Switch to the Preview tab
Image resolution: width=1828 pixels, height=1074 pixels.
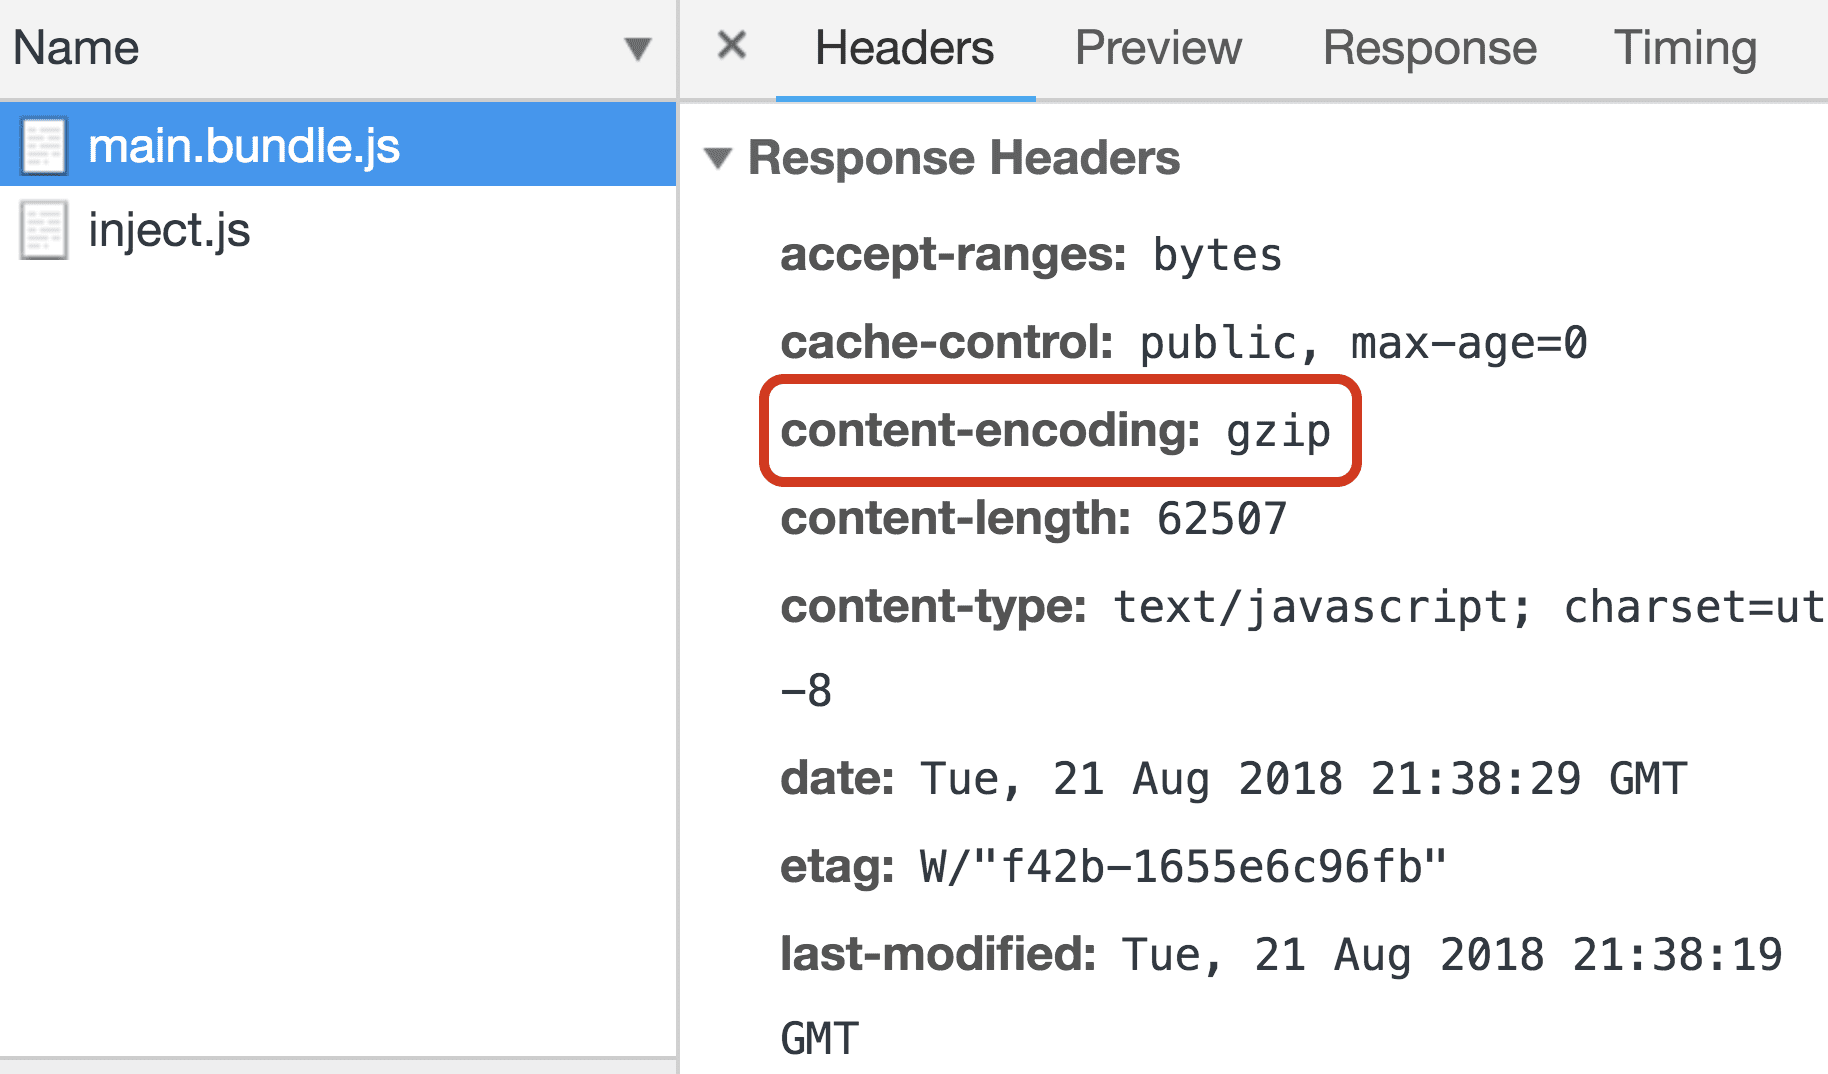pyautogui.click(x=1157, y=47)
